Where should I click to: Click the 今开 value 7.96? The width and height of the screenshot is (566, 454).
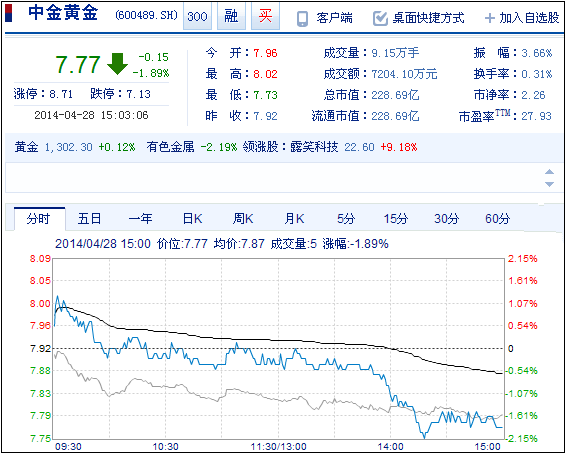[265, 54]
